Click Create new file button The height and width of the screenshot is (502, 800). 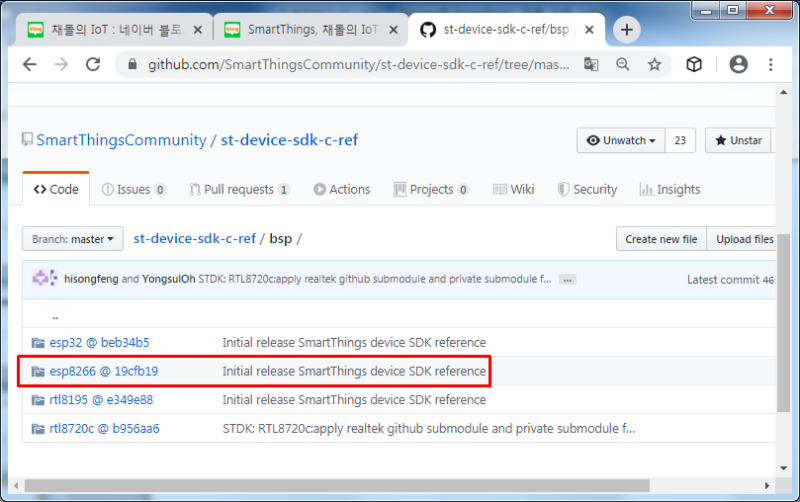tap(661, 239)
